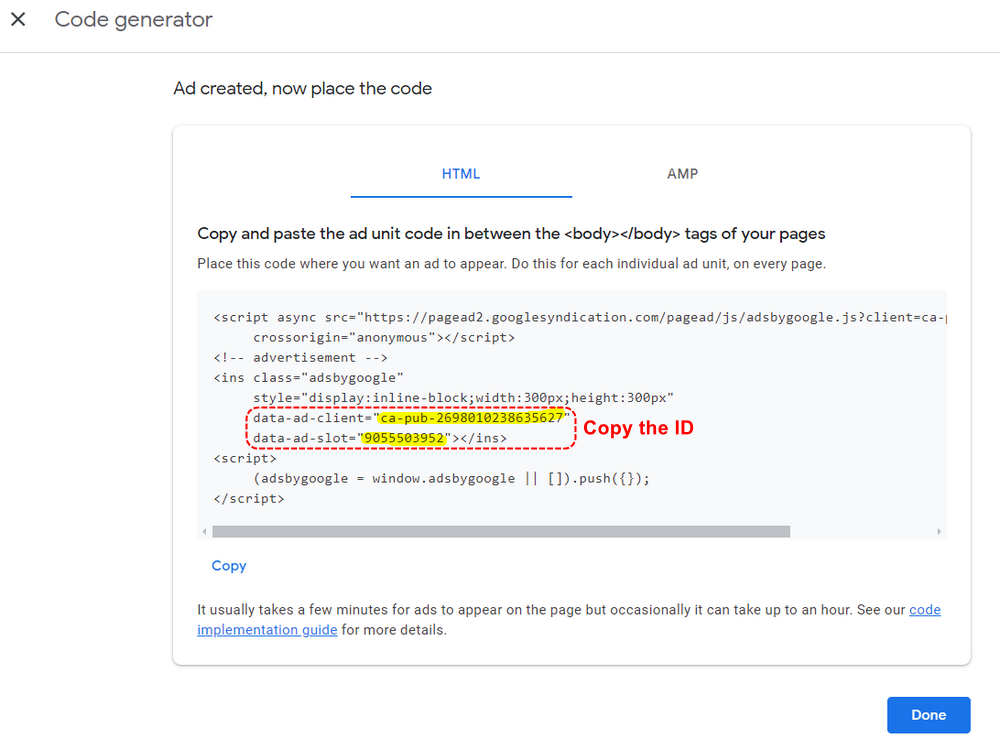The image size is (1000, 739).
Task: Click the '<!-- advertisement -->' comment line
Action: (x=300, y=358)
